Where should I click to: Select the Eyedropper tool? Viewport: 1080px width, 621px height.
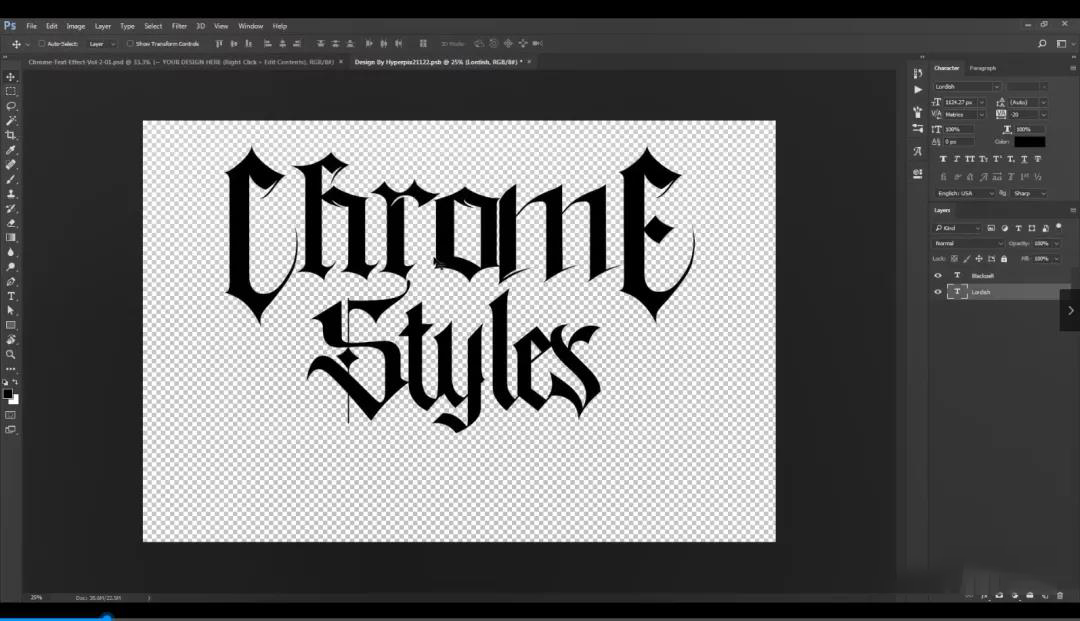pos(11,150)
